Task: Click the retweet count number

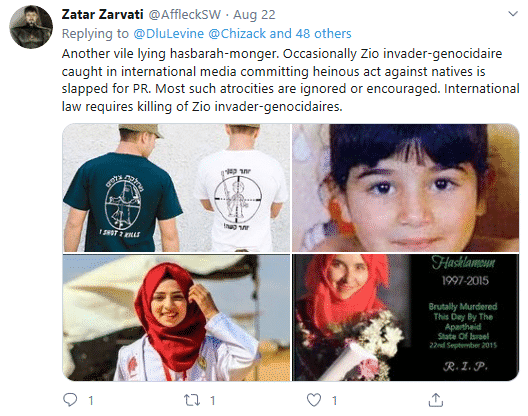Action: (x=212, y=401)
